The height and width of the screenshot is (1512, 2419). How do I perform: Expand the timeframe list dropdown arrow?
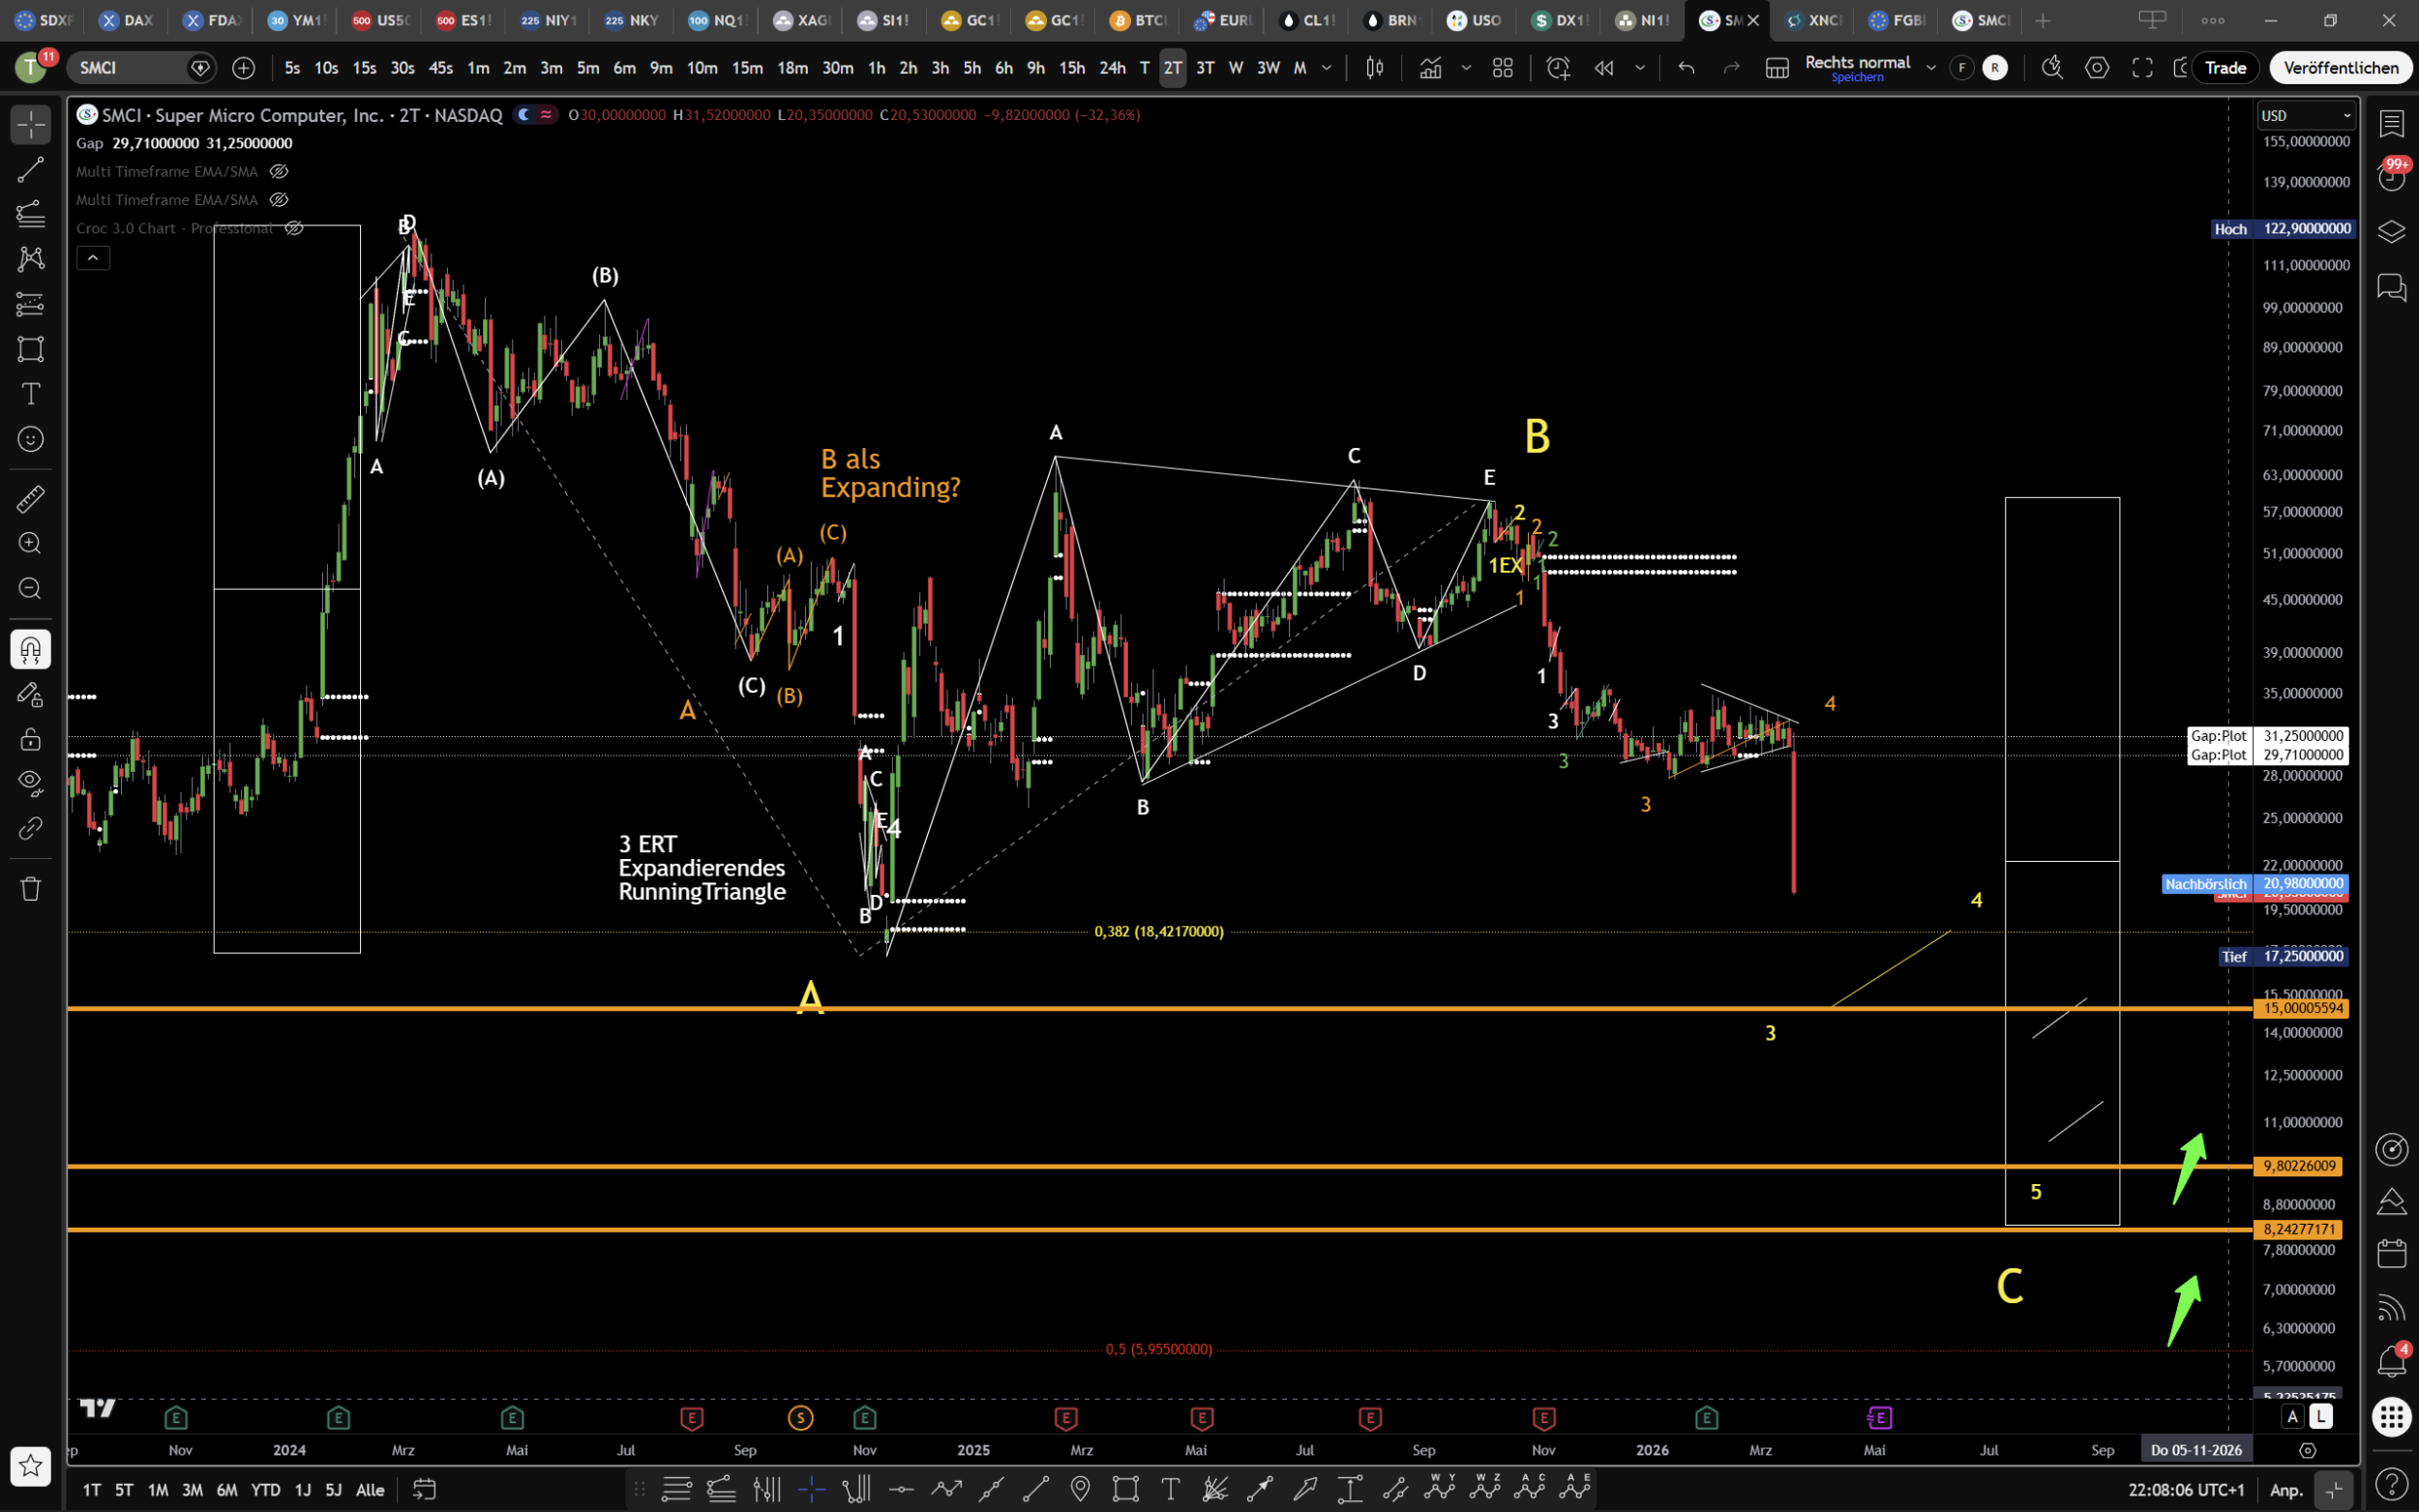[1327, 68]
